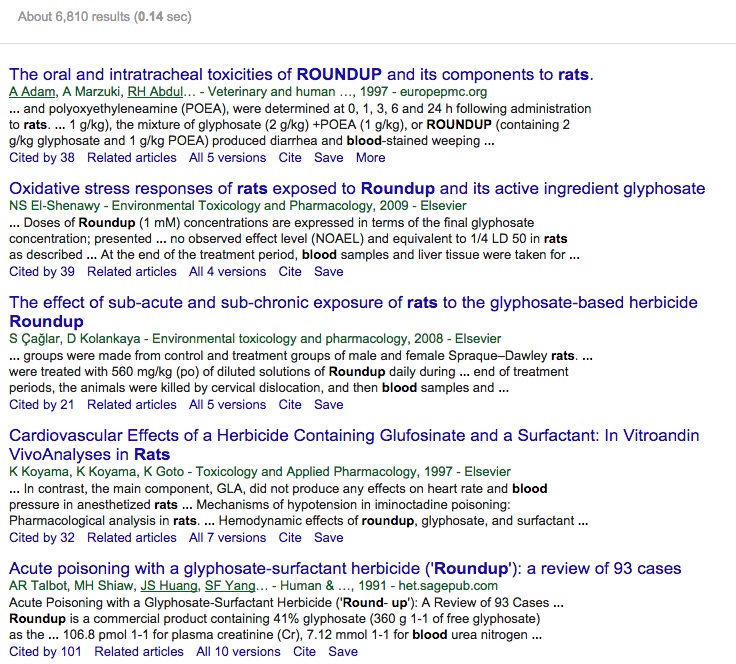Cite the Oxidative stress responses article
736x664 pixels.
[290, 271]
